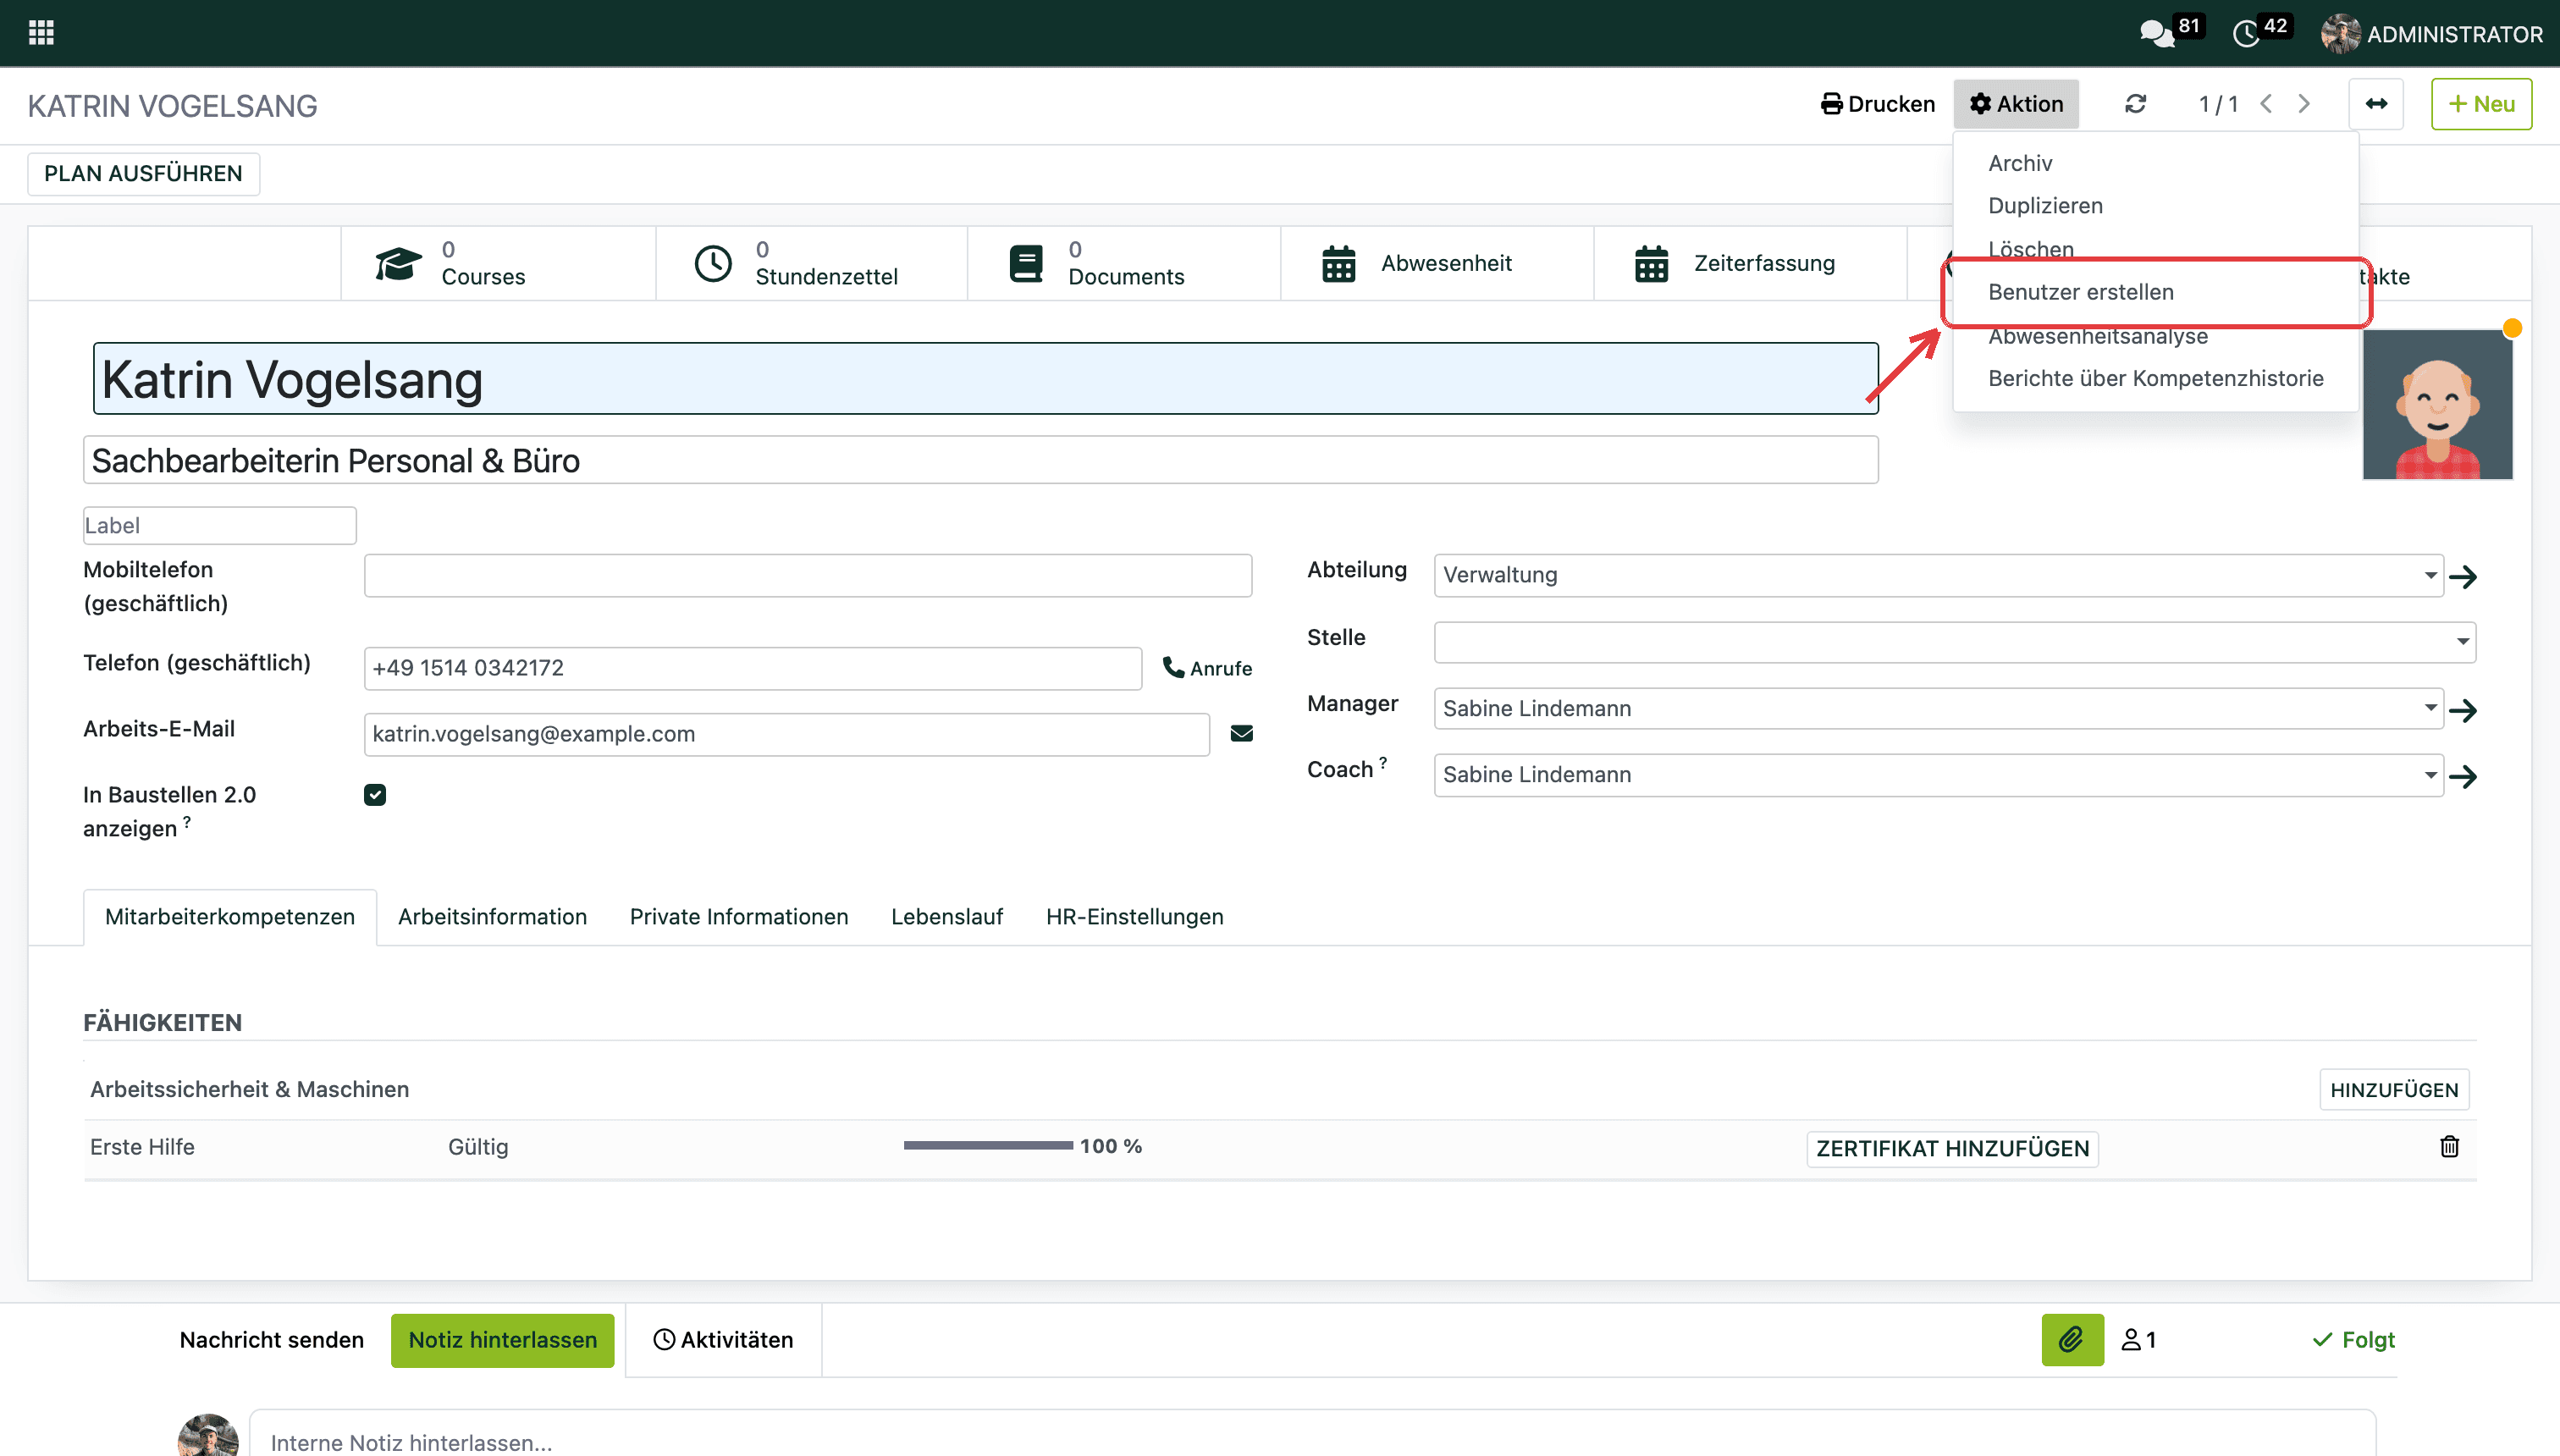
Task: Go to previous record arrow
Action: tap(2267, 104)
